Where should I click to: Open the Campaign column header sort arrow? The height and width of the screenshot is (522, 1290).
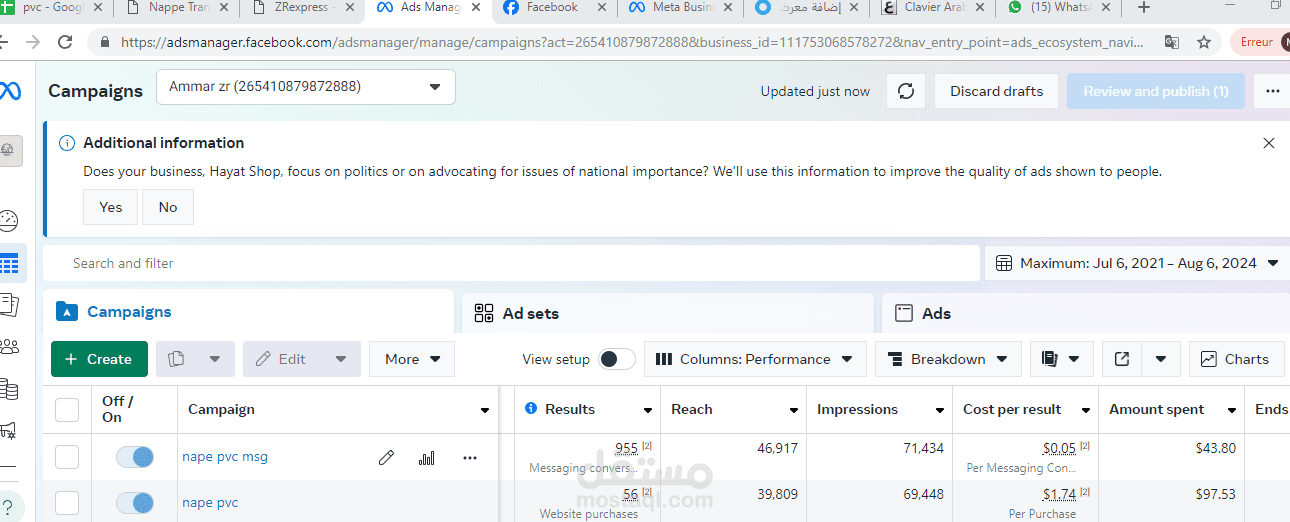click(x=485, y=410)
